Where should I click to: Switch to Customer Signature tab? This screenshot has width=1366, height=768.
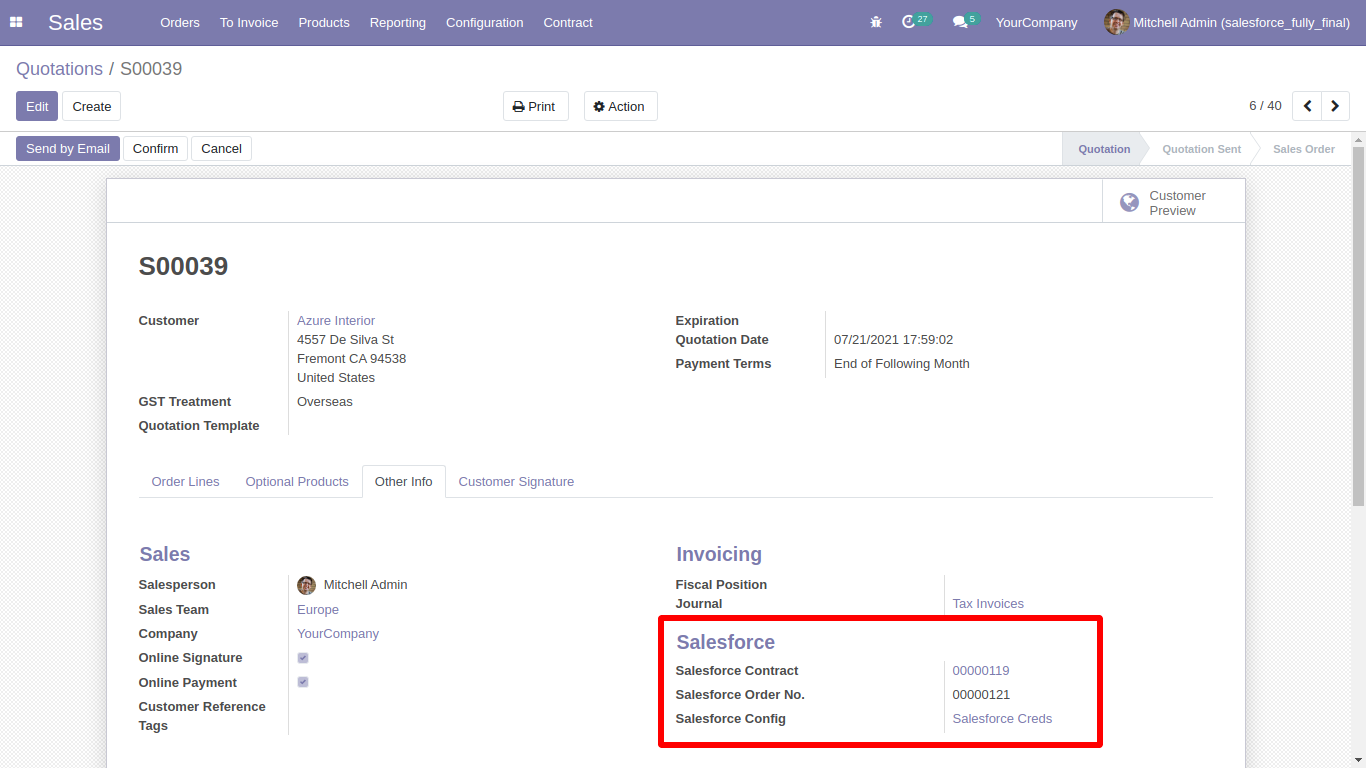(516, 481)
